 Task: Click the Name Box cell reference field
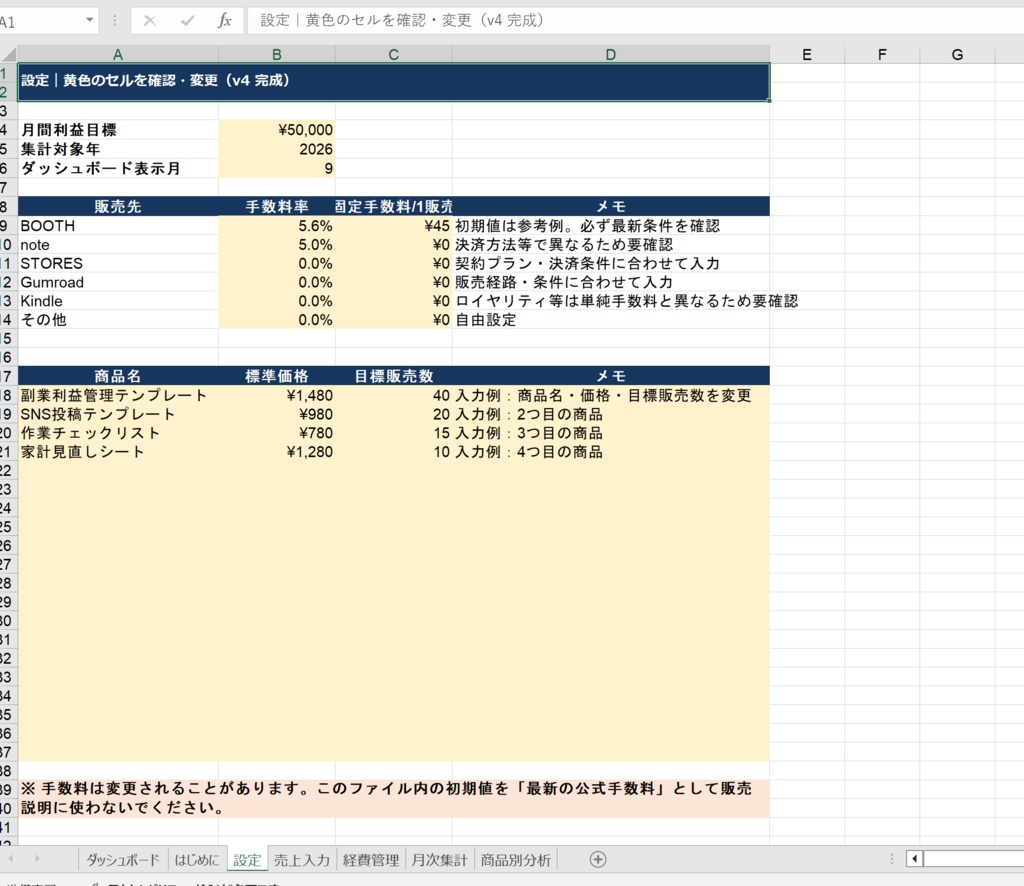pos(40,21)
